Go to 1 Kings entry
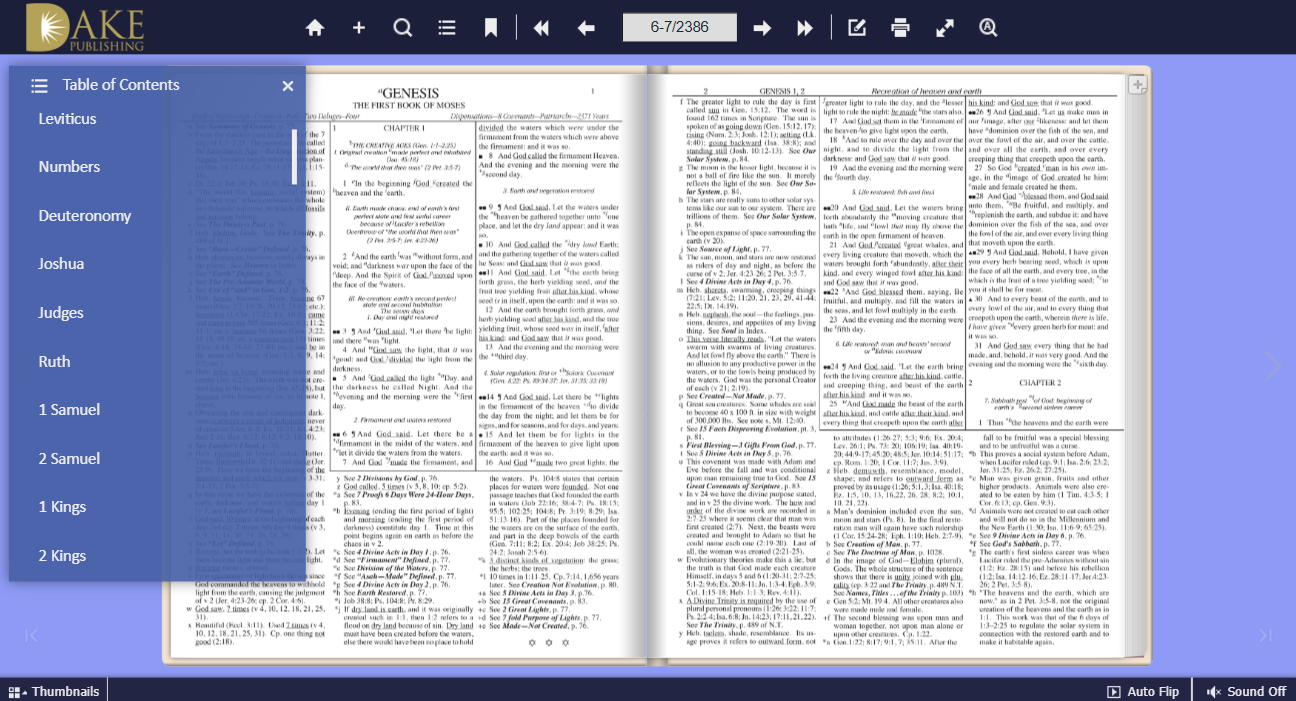 pyautogui.click(x=63, y=507)
